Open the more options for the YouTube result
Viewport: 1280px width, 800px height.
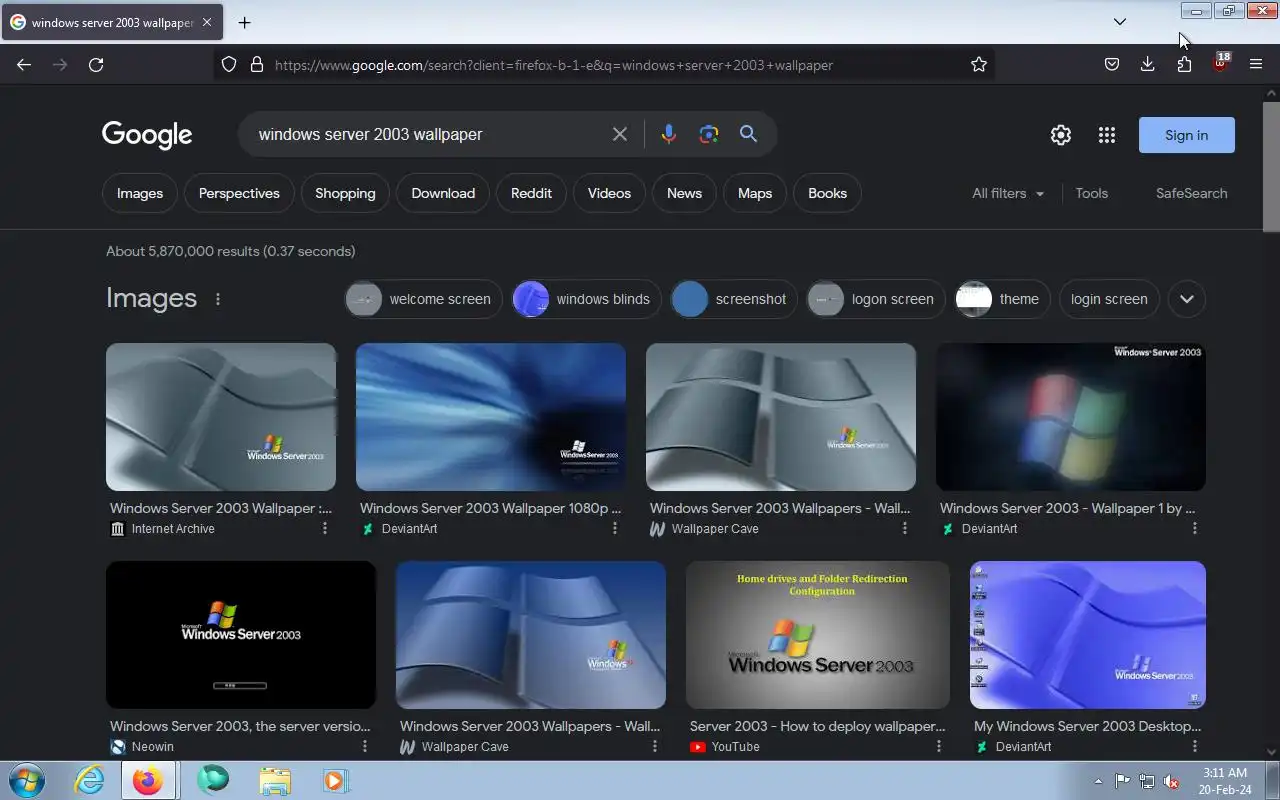coord(939,746)
